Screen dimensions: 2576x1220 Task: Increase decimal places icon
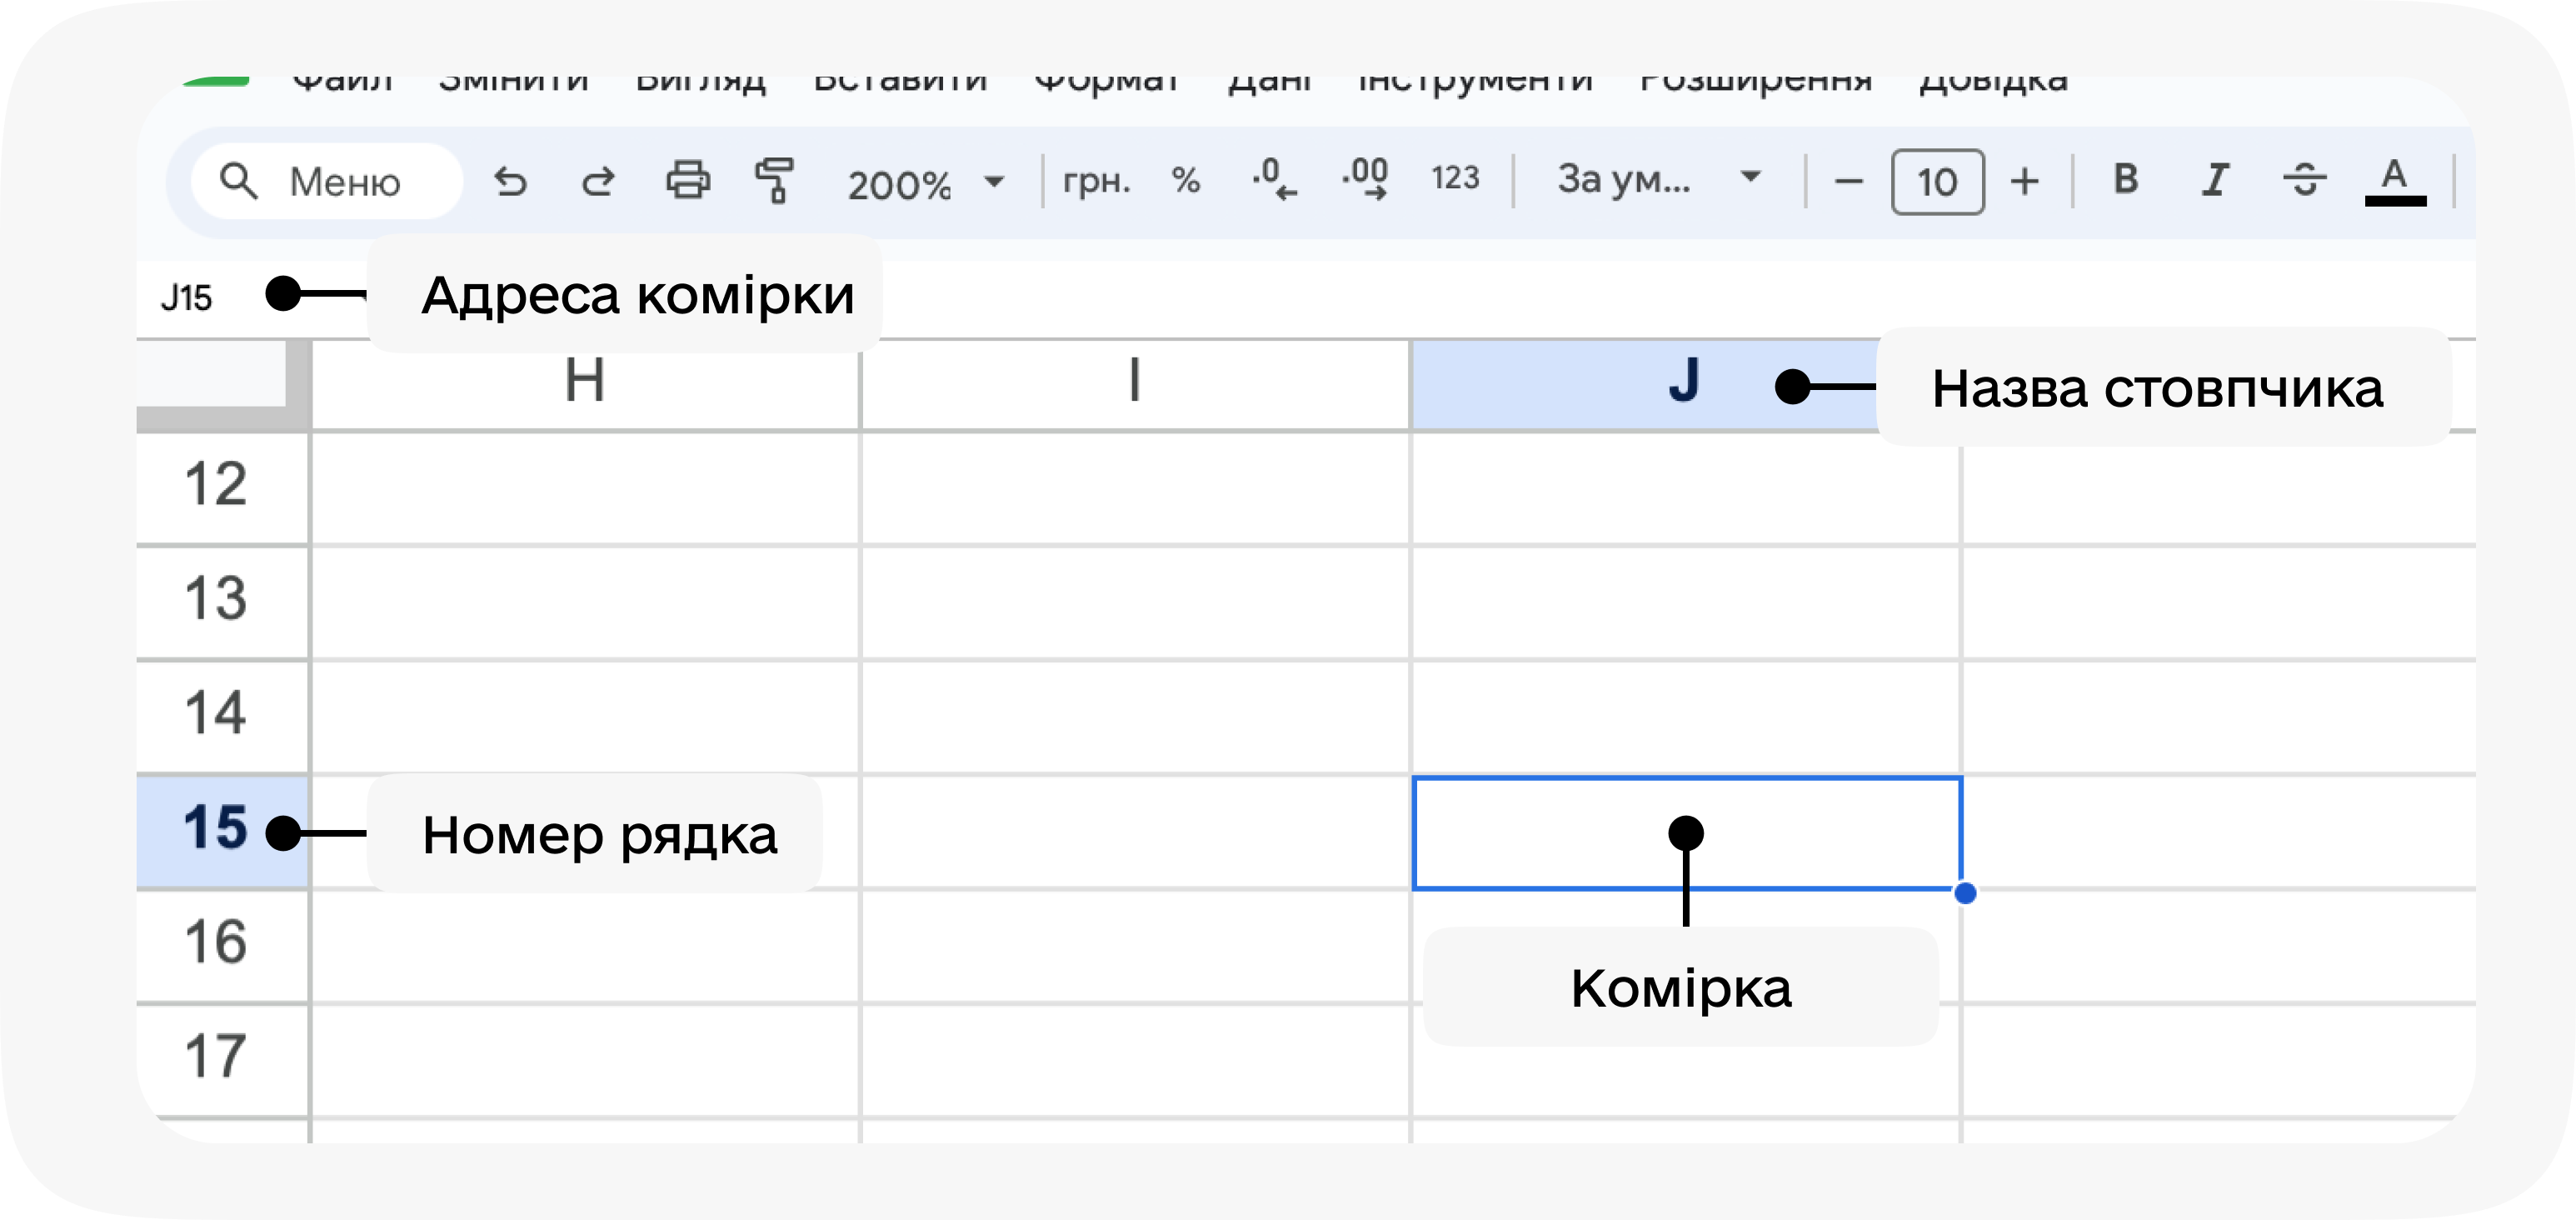pos(1365,179)
